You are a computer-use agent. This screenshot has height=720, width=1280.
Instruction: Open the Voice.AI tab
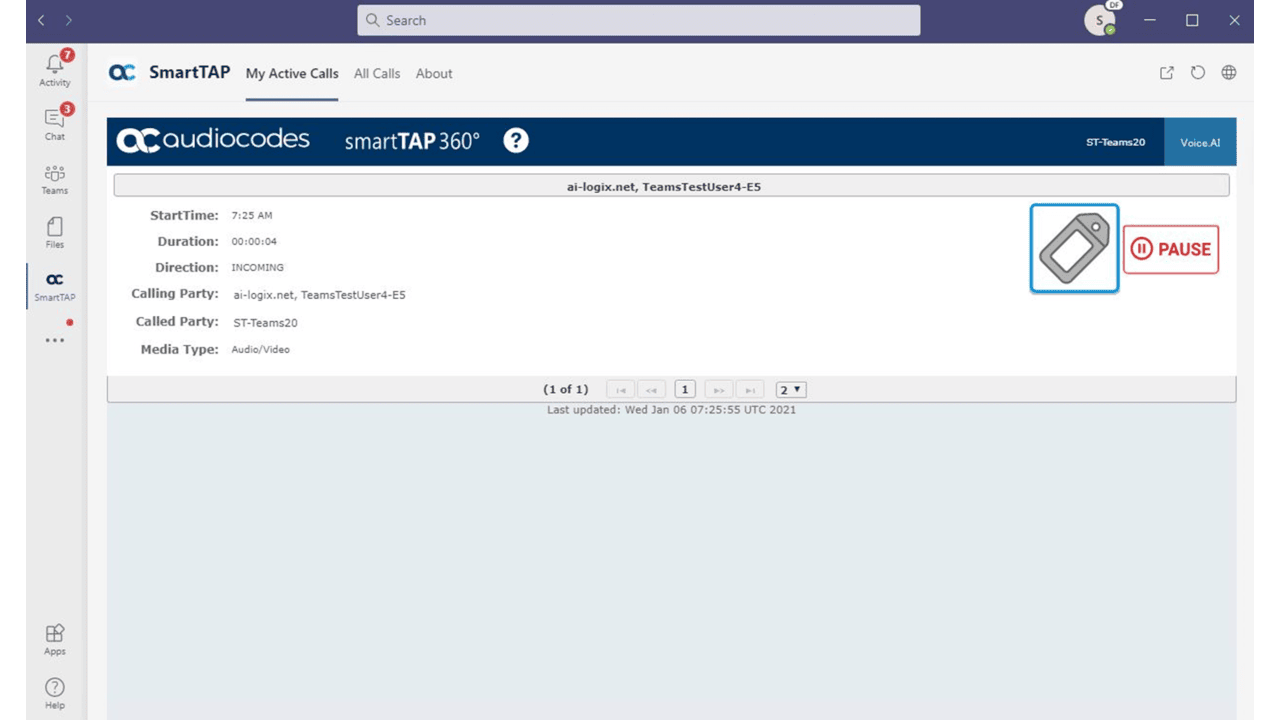click(x=1200, y=142)
